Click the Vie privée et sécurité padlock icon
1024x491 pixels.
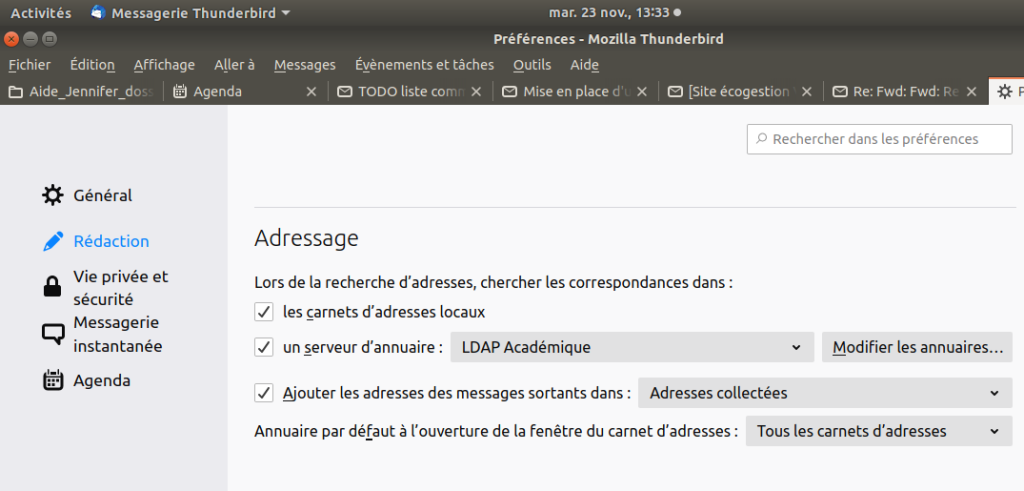point(52,287)
